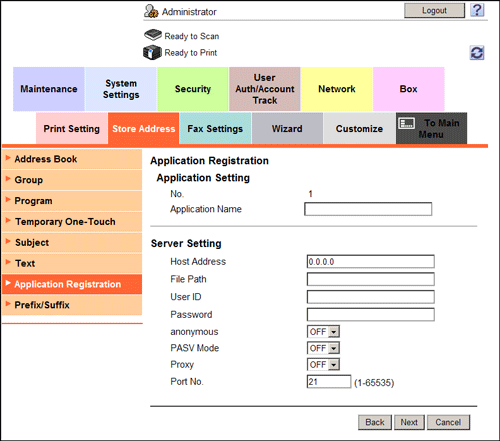Open the Customize tab
Viewport: 500px width, 441px height.
(359, 128)
